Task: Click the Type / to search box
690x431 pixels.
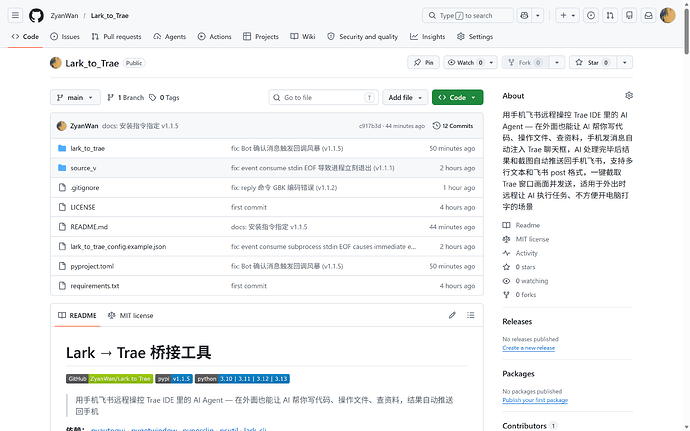Action: click(468, 15)
